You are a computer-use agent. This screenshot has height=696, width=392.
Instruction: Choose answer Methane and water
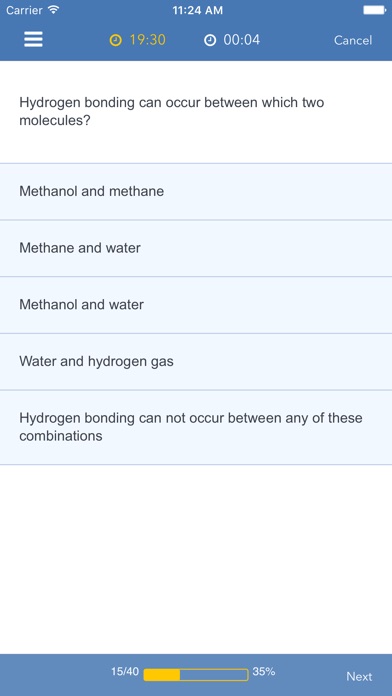[196, 248]
